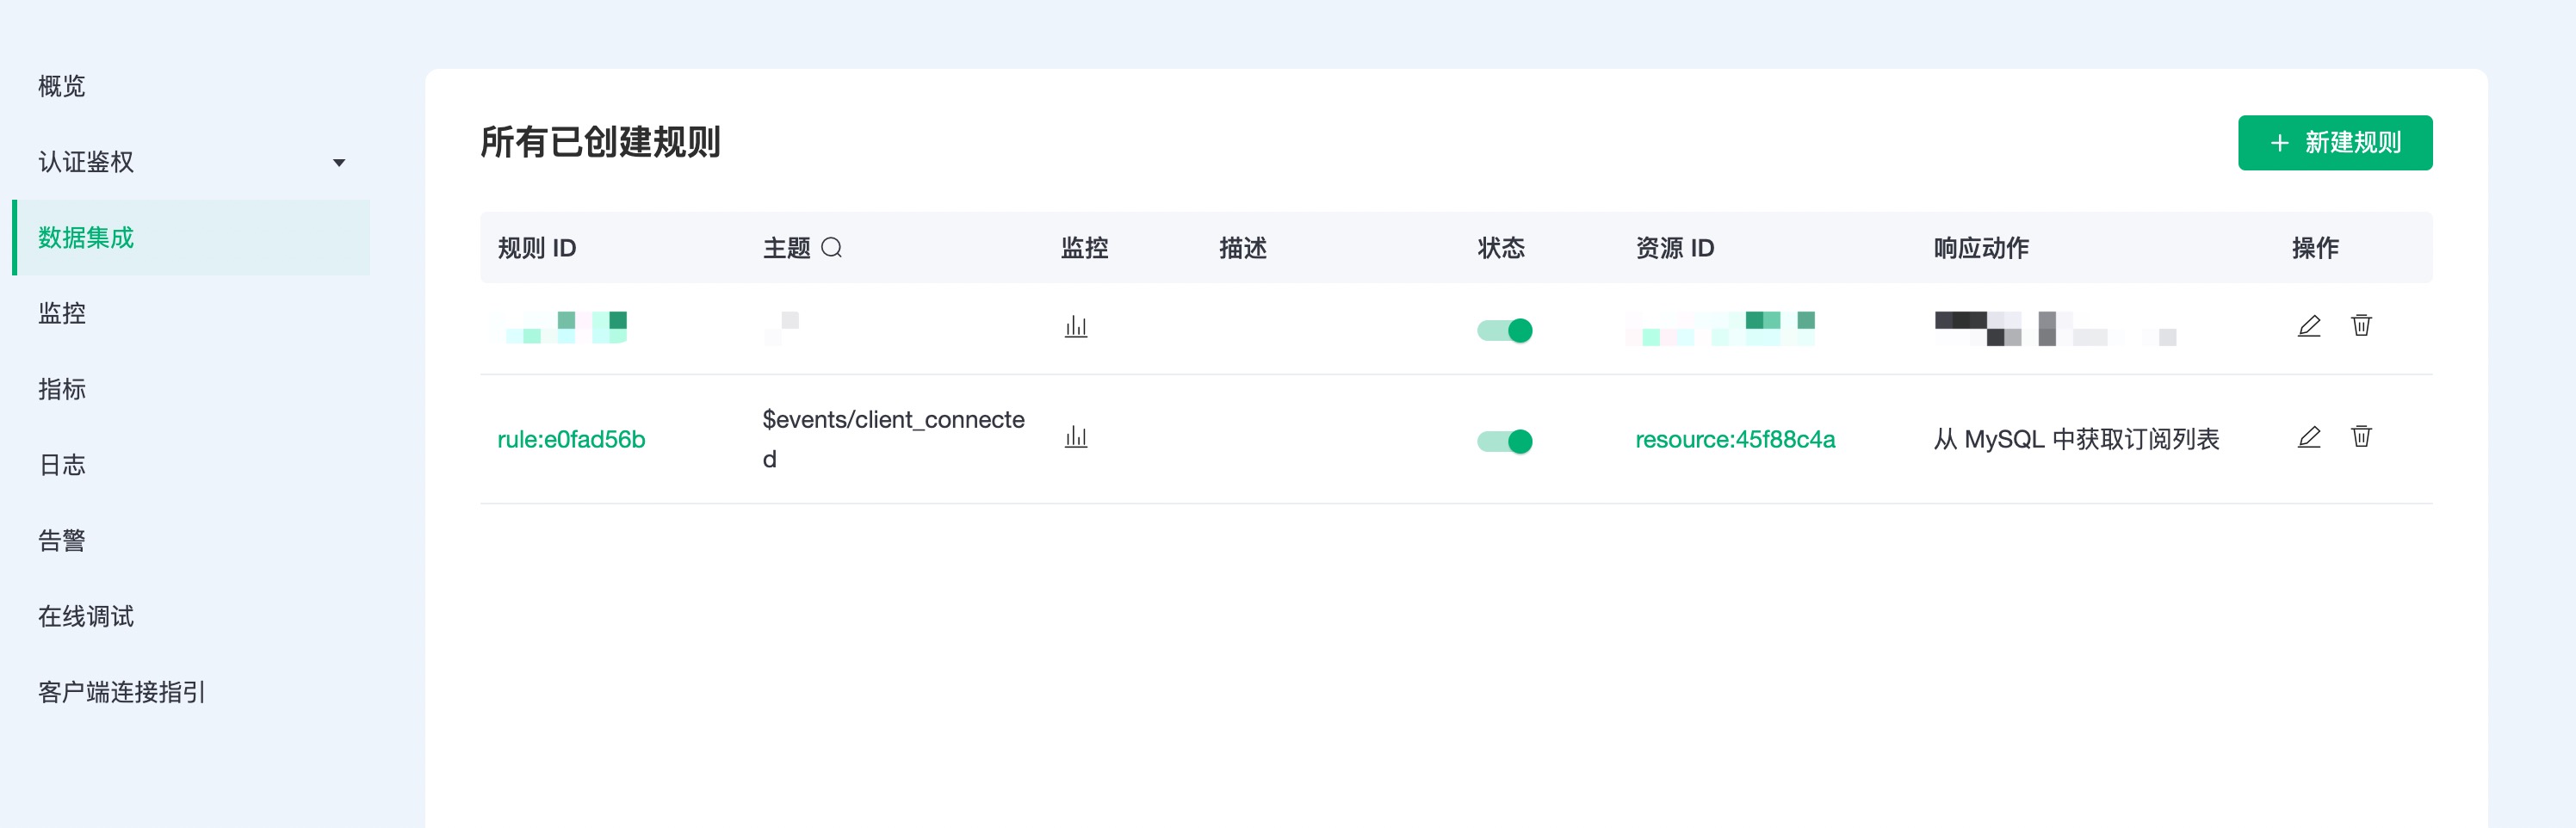
Task: Disable the status toggle for rule:e0fad56b
Action: pyautogui.click(x=1503, y=441)
